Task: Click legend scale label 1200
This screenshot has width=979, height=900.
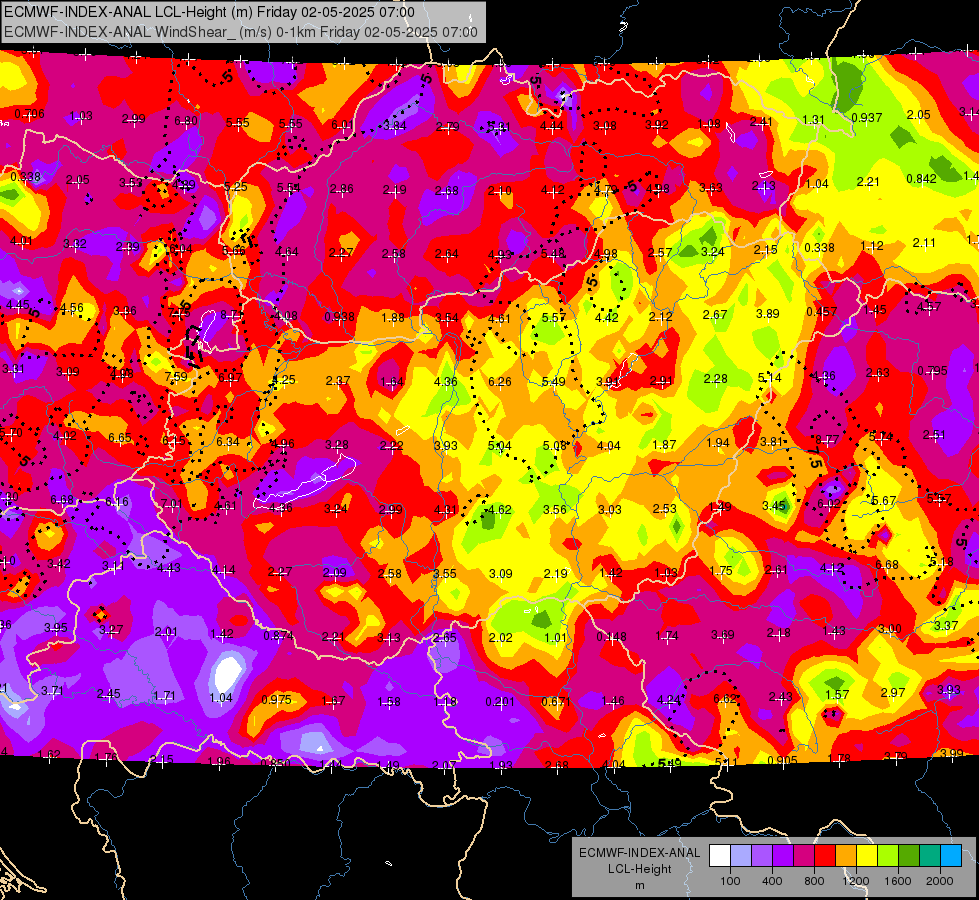Action: pyautogui.click(x=855, y=881)
